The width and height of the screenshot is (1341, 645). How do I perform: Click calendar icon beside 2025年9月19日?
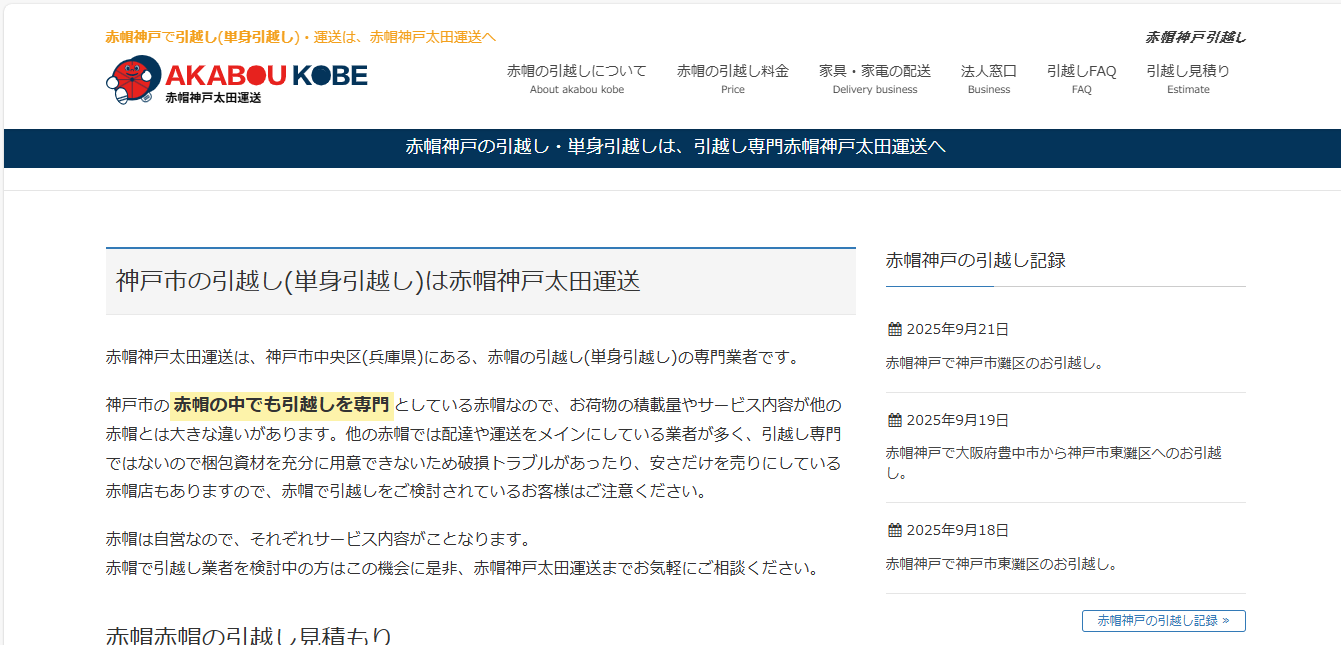pyautogui.click(x=895, y=420)
